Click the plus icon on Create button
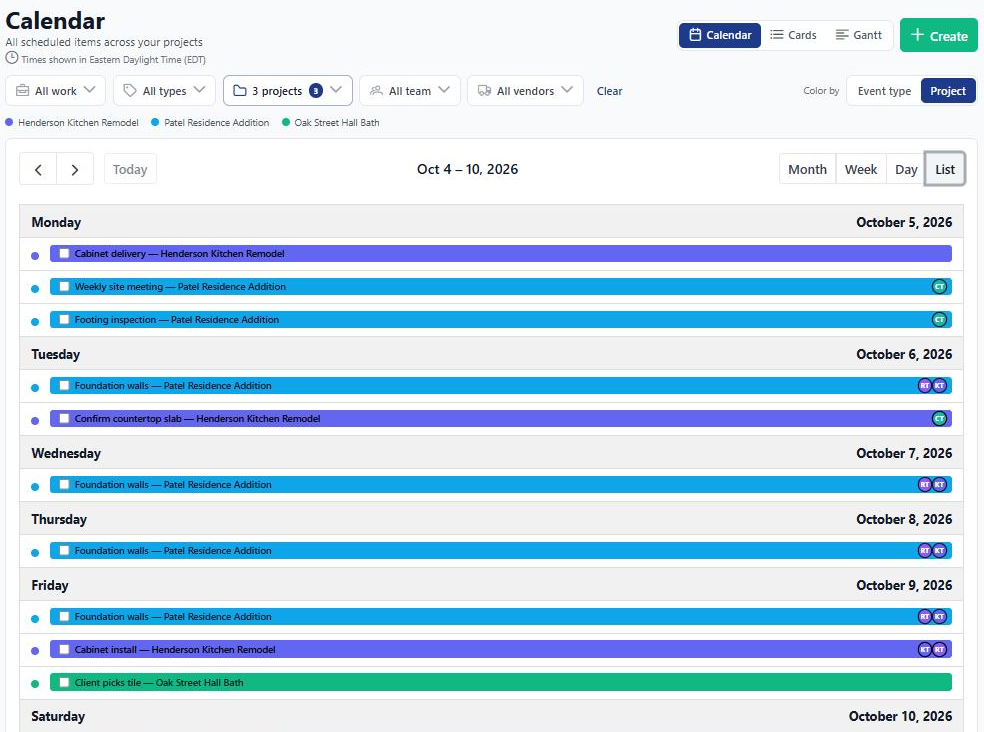 (x=917, y=35)
